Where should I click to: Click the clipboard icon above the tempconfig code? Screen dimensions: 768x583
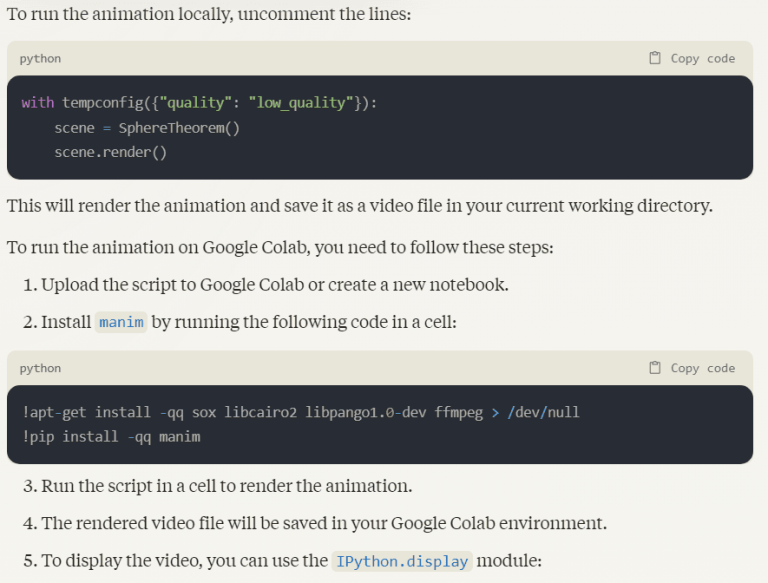(655, 58)
